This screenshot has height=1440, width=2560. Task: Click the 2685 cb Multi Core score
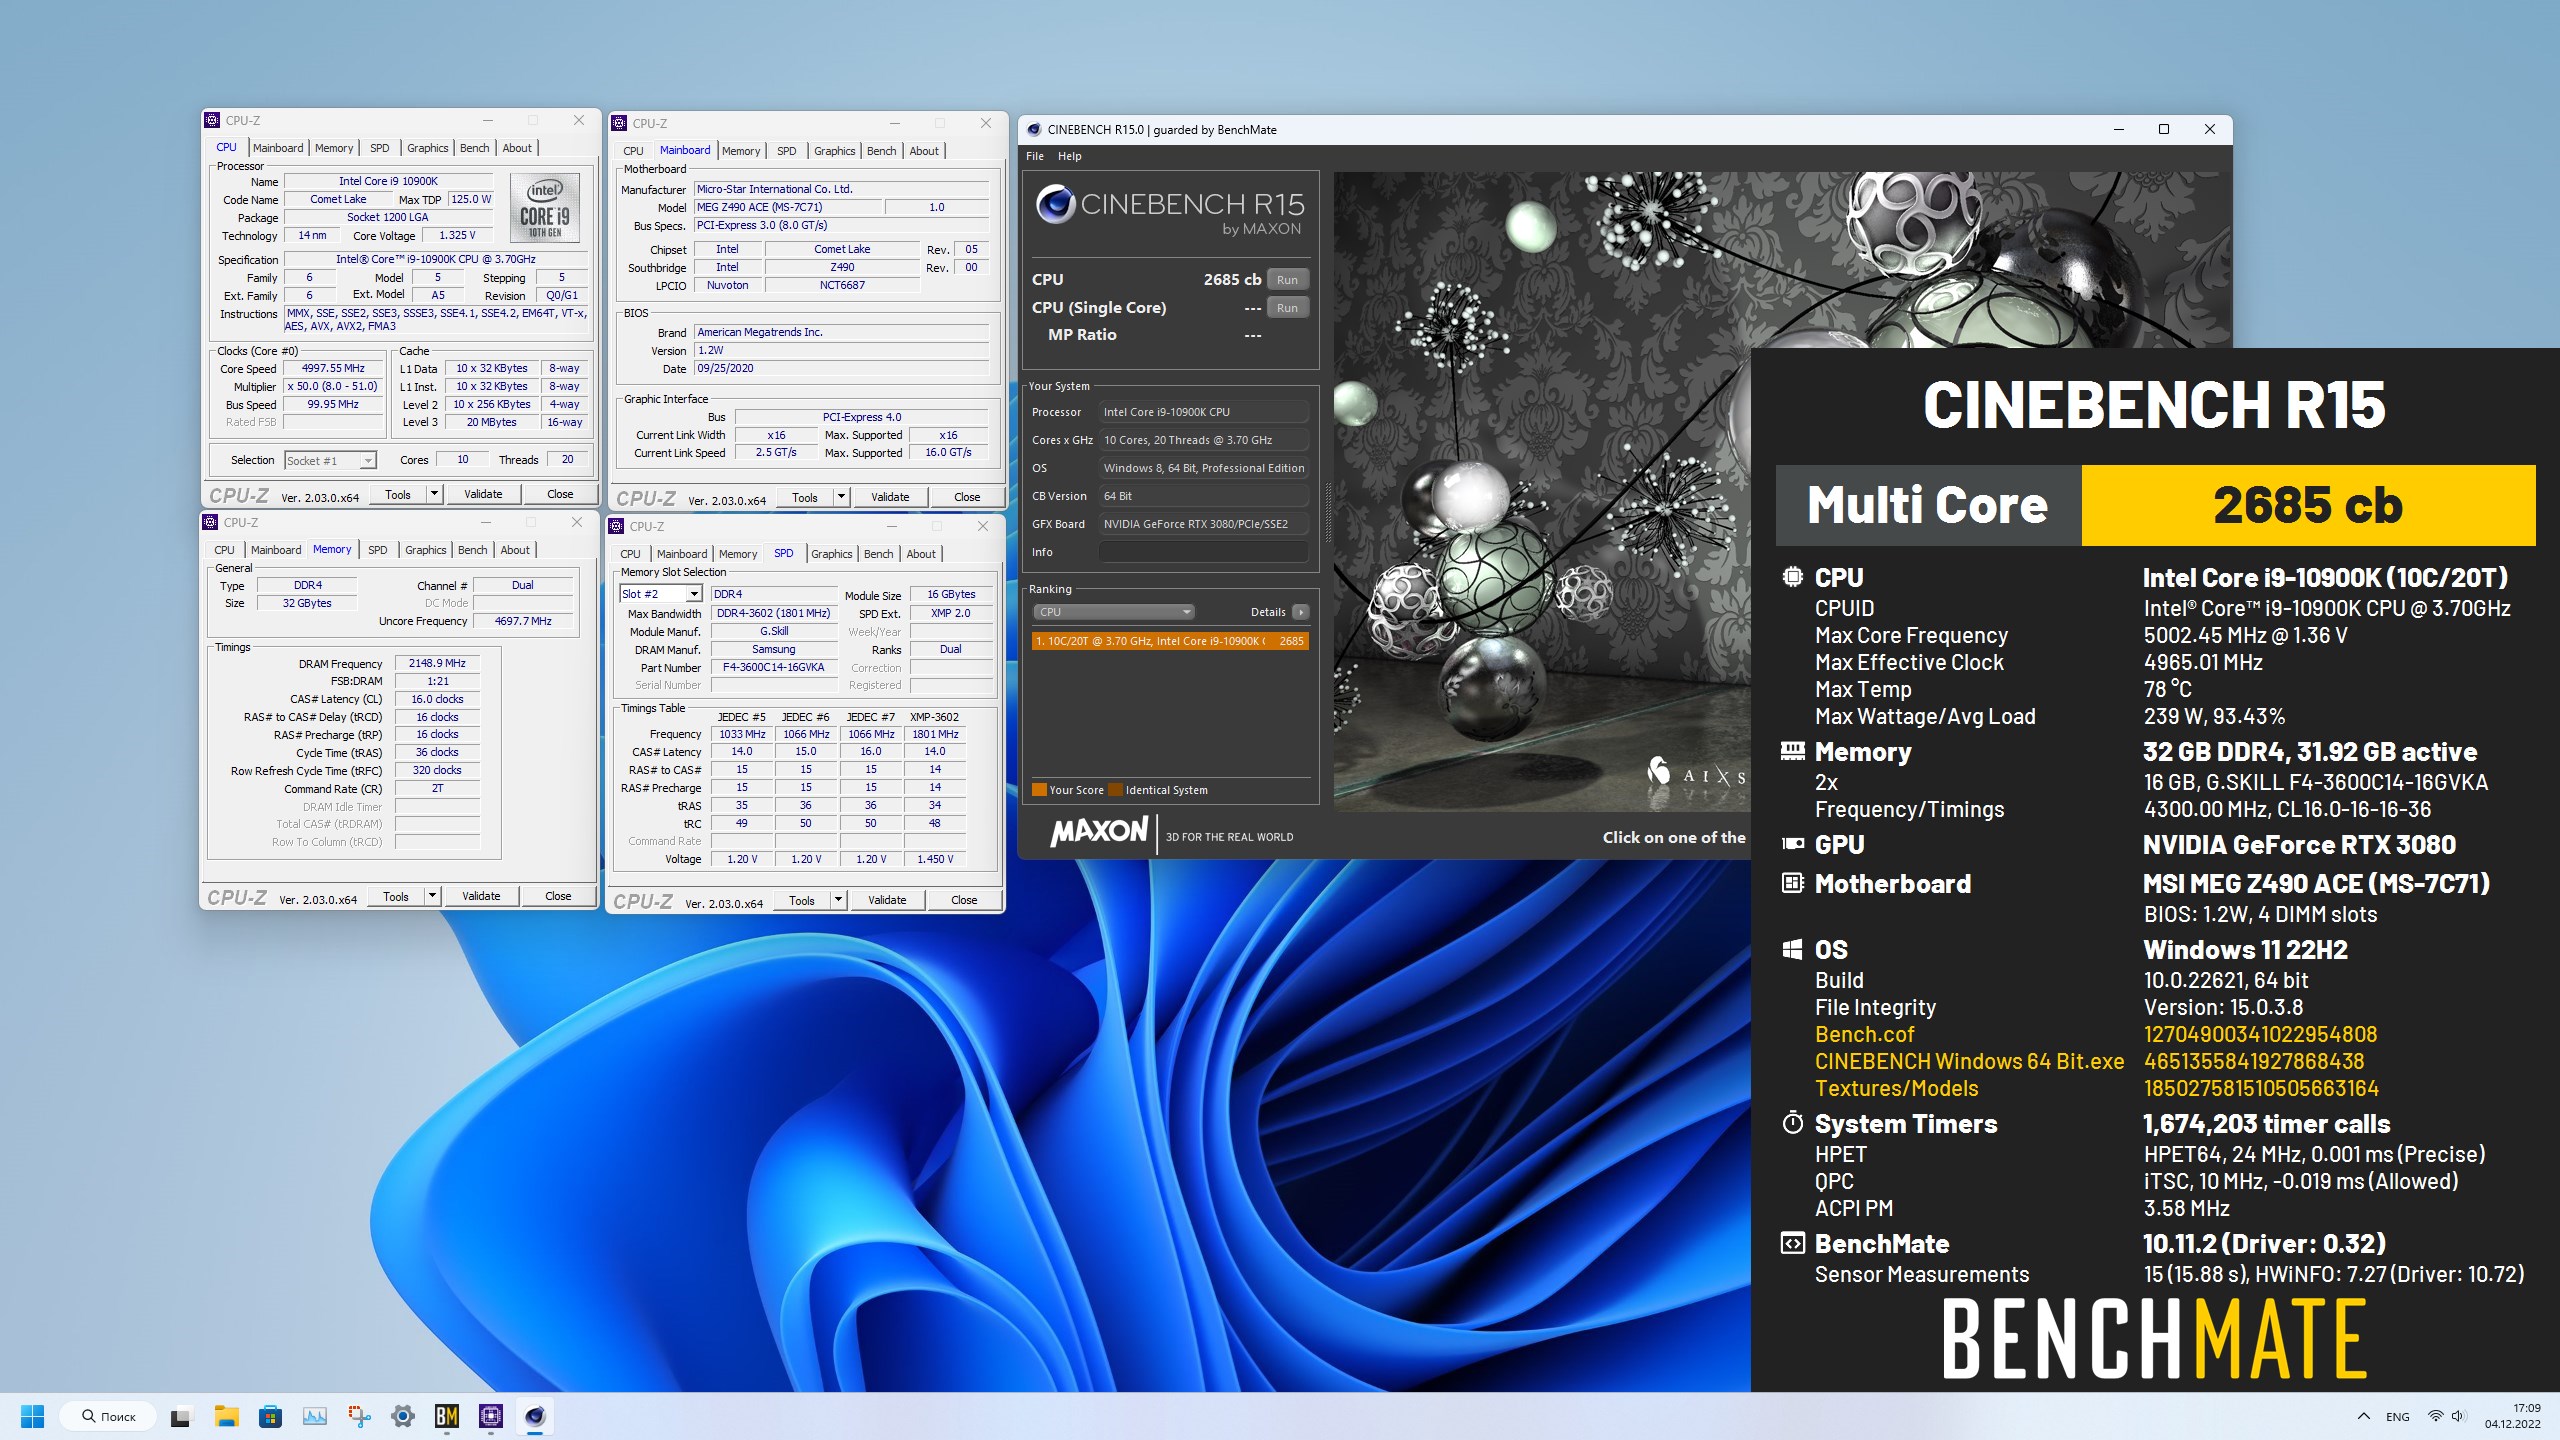pyautogui.click(x=2308, y=505)
